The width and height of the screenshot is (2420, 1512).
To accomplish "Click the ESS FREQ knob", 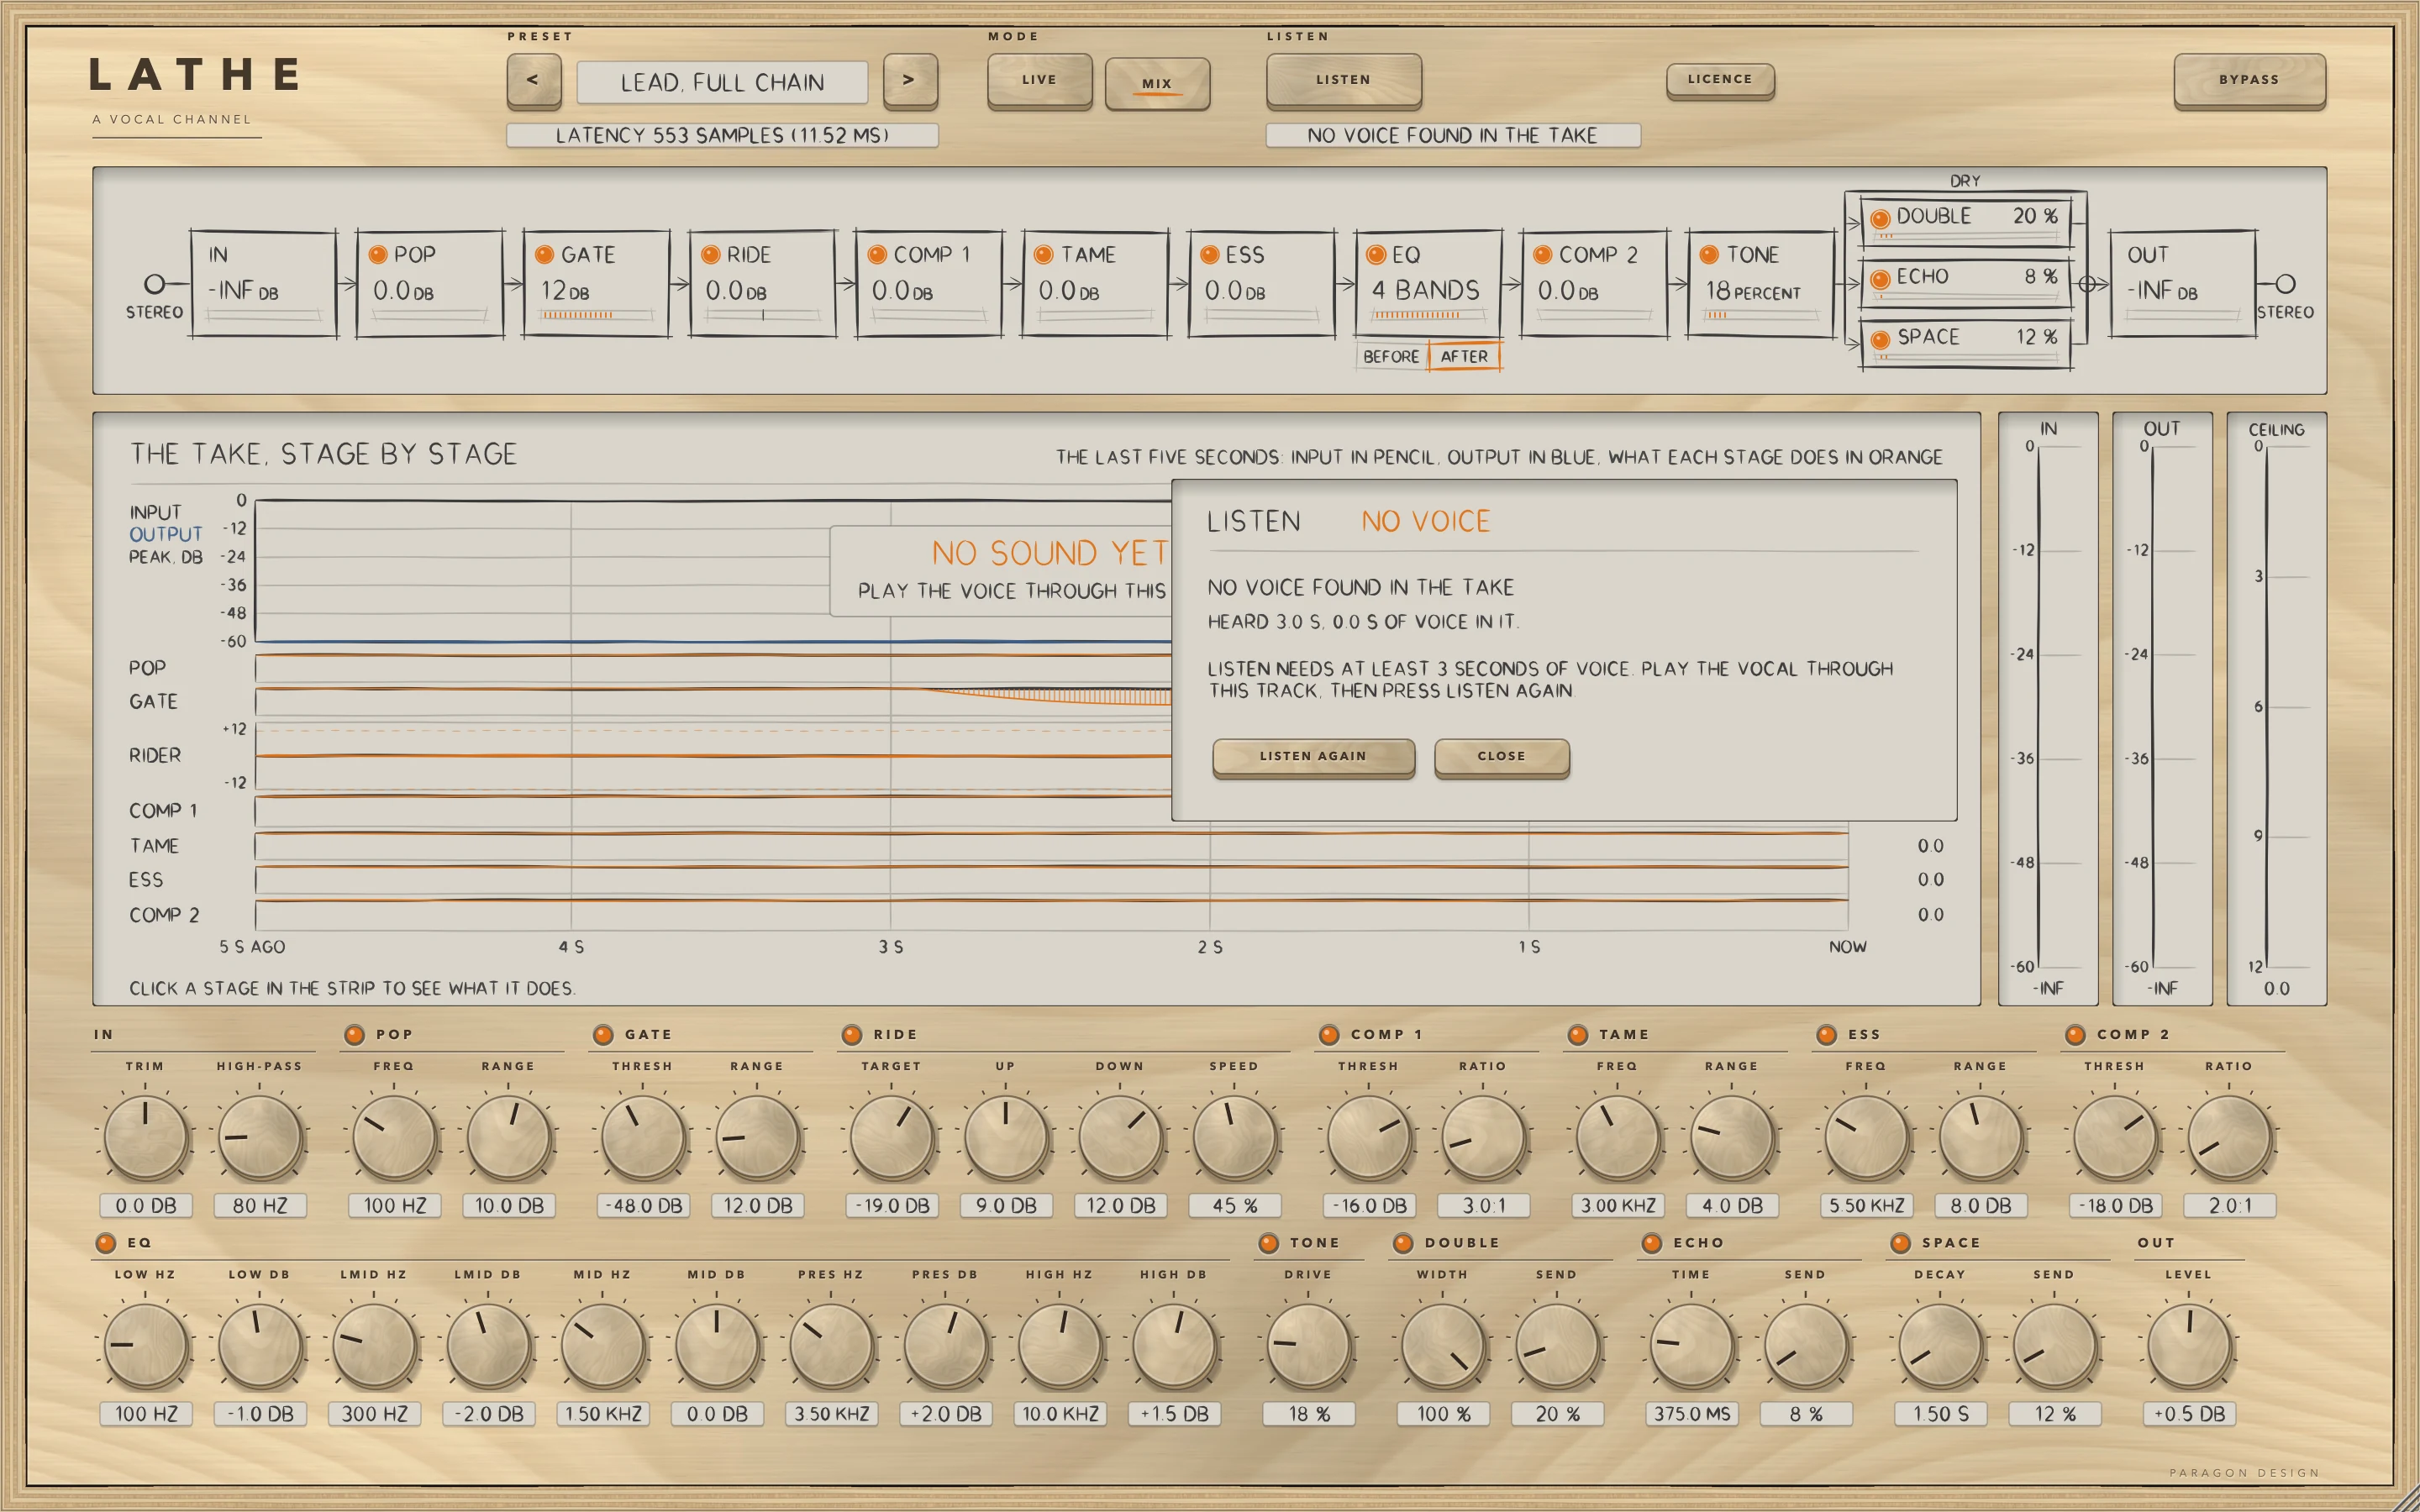I will coord(1866,1138).
